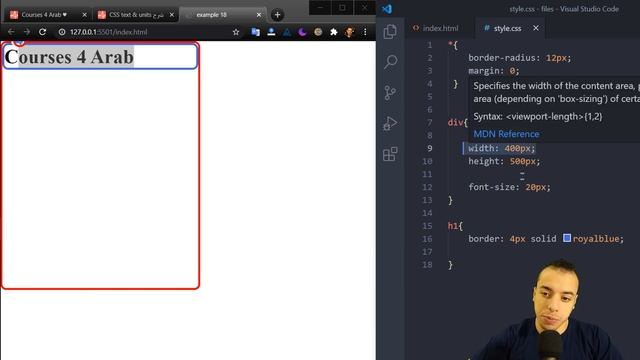This screenshot has height=360, width=640.
Task: Click the VS Code logo in the title bar
Action: click(x=387, y=8)
